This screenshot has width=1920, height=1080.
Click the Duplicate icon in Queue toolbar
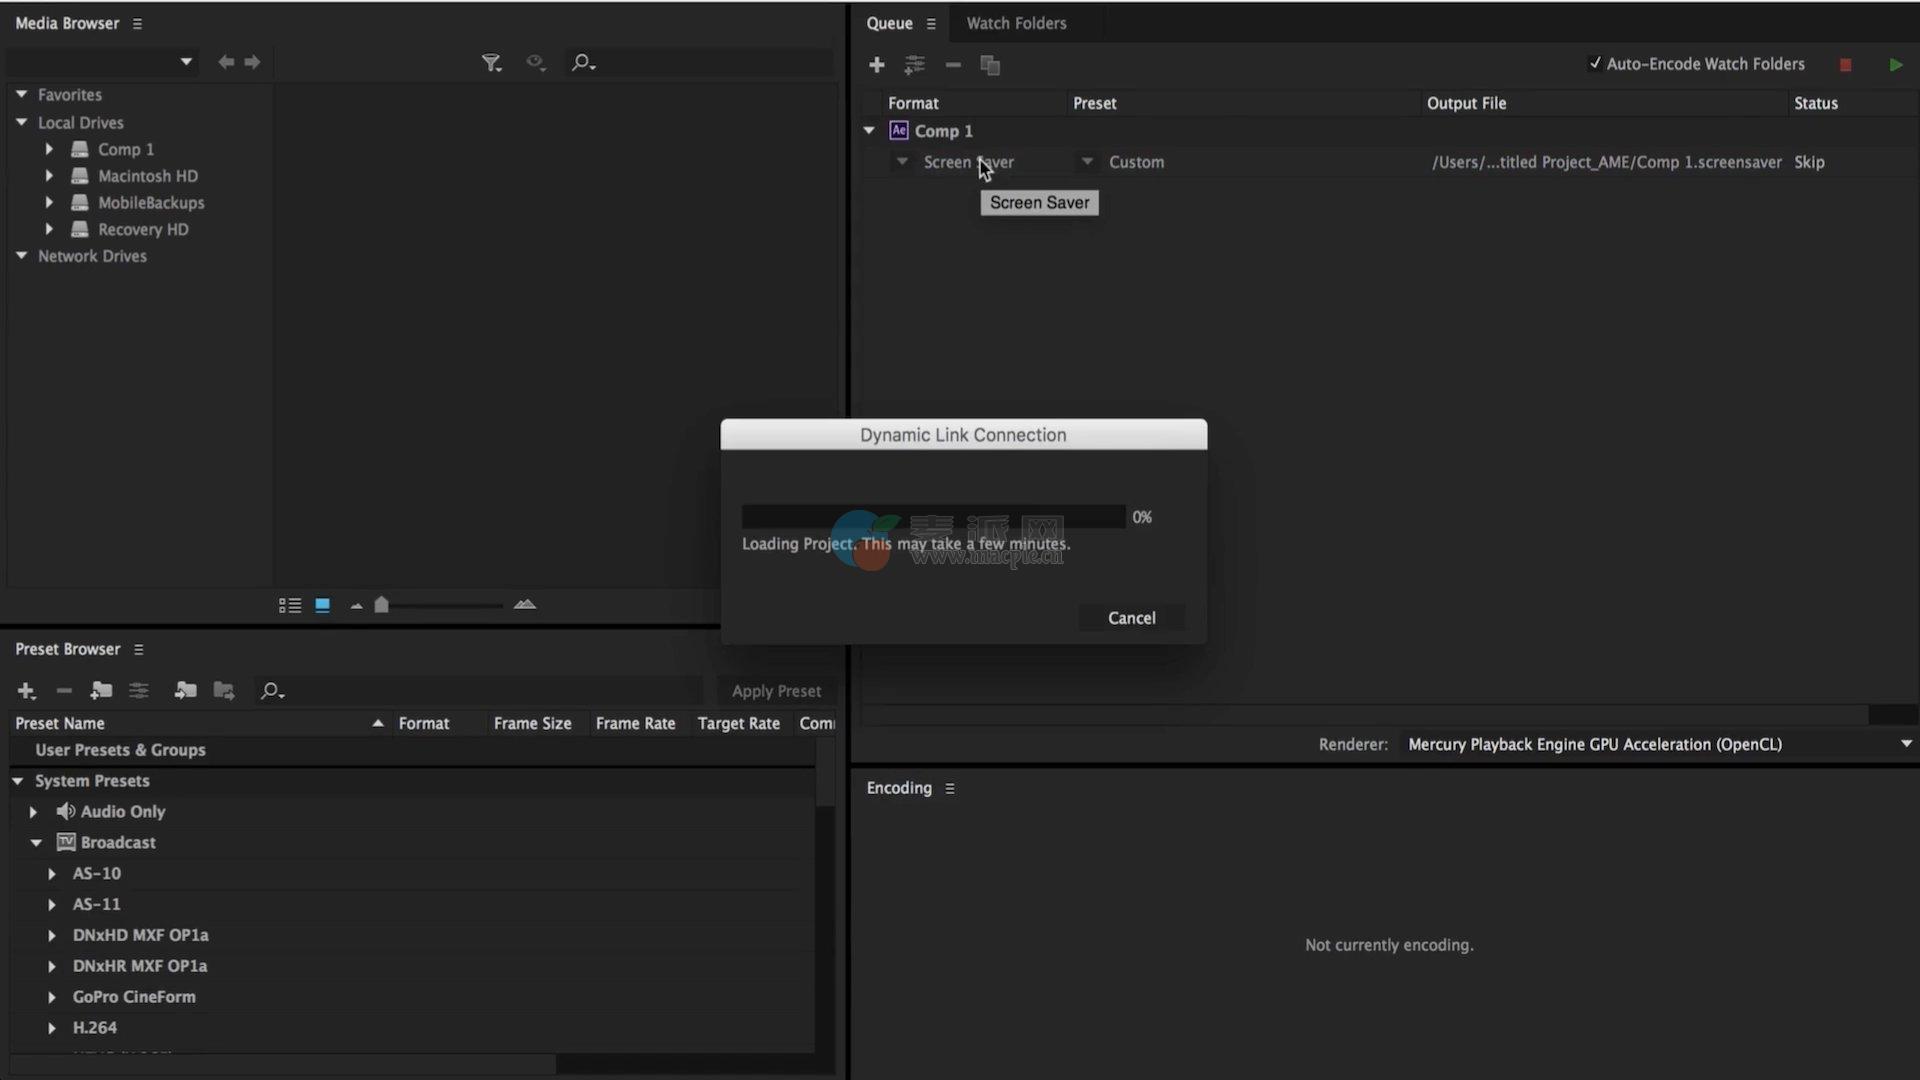pyautogui.click(x=990, y=65)
